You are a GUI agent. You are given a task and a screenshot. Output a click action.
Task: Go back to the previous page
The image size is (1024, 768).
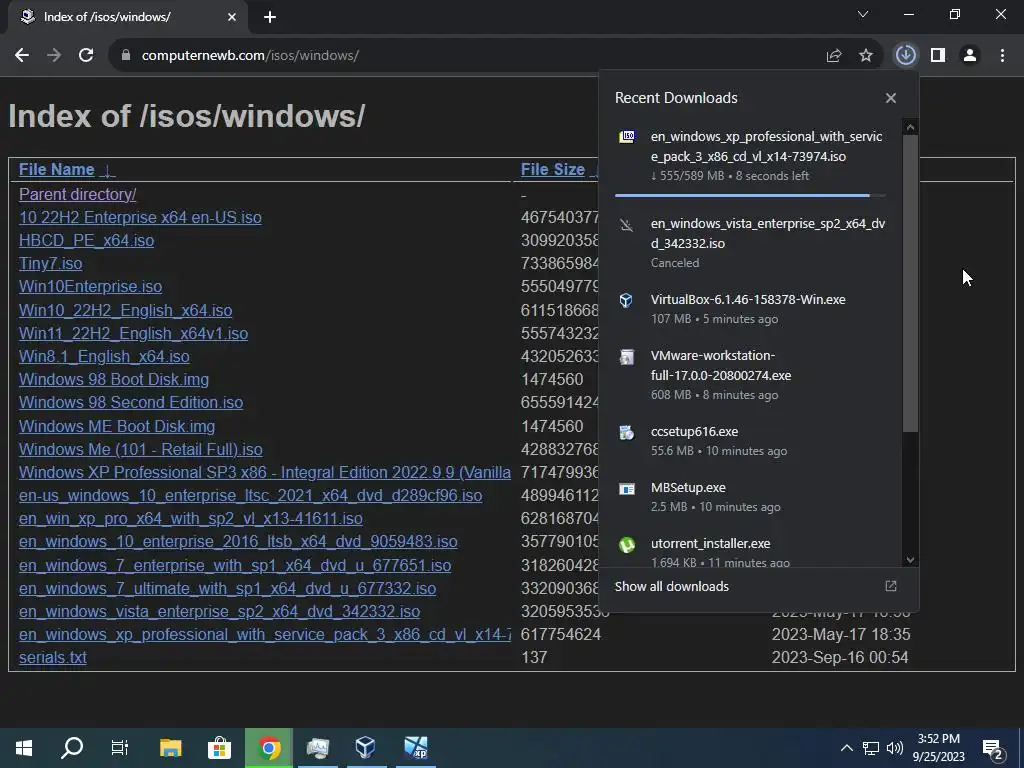pyautogui.click(x=22, y=56)
